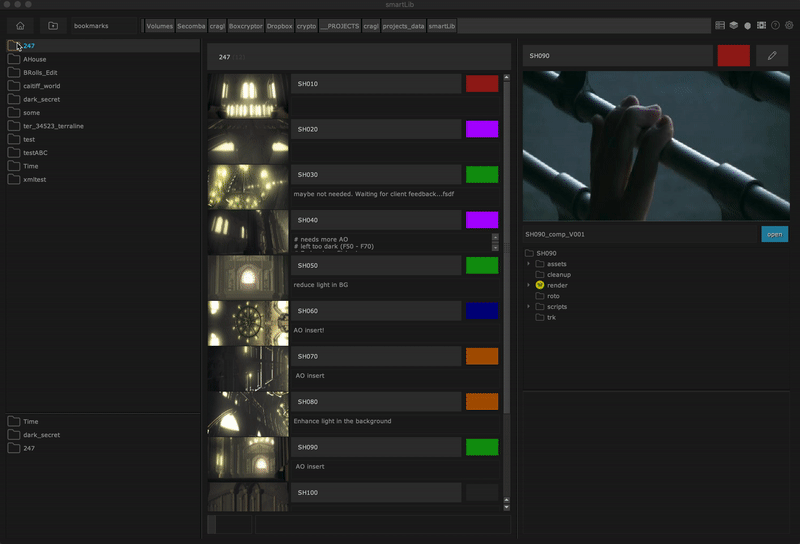The height and width of the screenshot is (544, 800).
Task: Click the pencil edit icon for SH090
Action: tap(771, 56)
